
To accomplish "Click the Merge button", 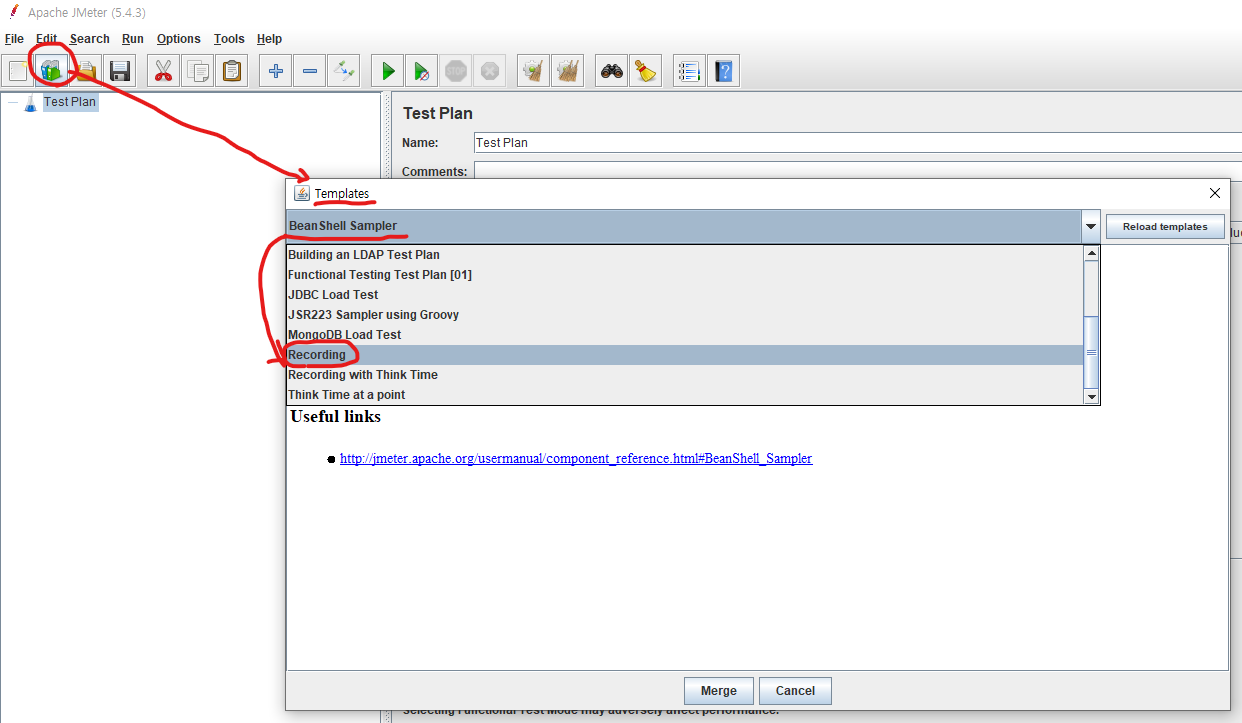I will pyautogui.click(x=718, y=691).
